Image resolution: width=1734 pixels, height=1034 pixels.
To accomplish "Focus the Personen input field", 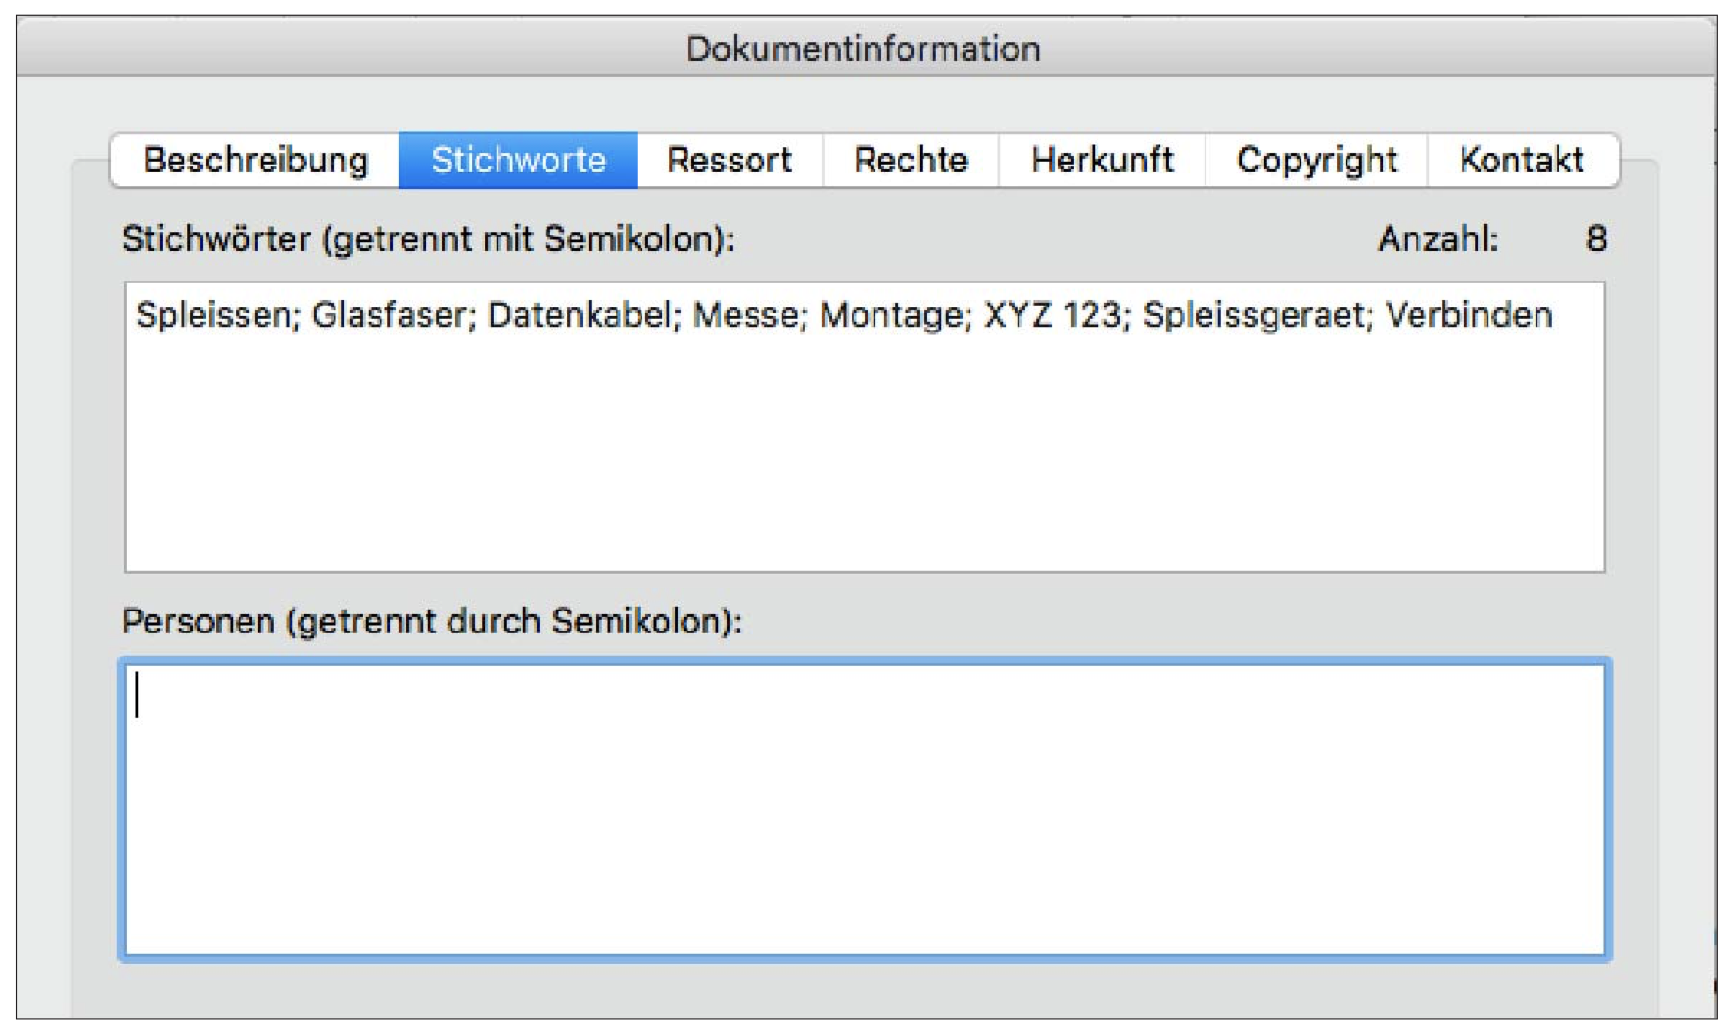I will click(x=864, y=810).
